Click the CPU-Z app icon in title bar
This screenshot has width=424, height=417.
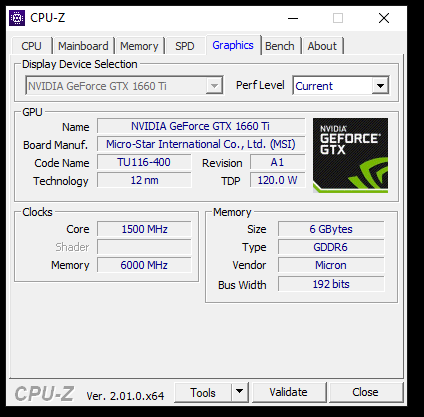17,18
